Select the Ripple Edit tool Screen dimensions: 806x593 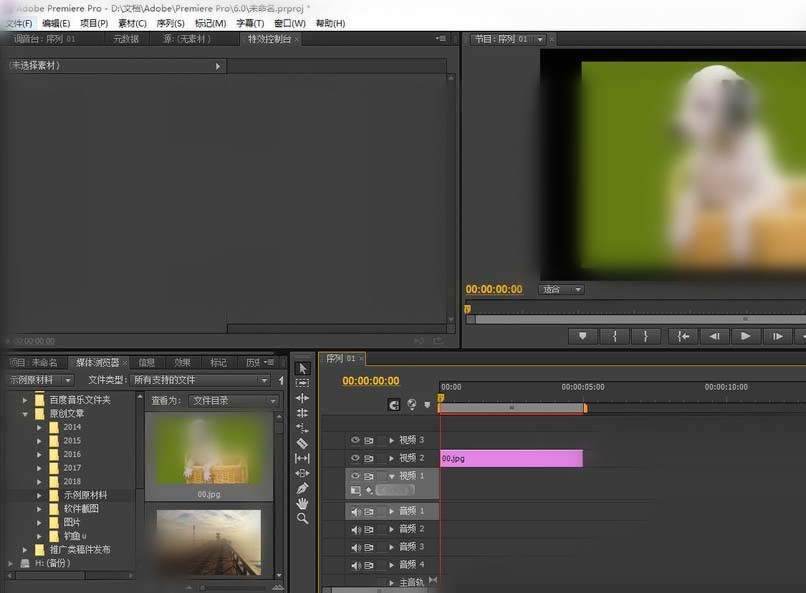click(x=302, y=398)
